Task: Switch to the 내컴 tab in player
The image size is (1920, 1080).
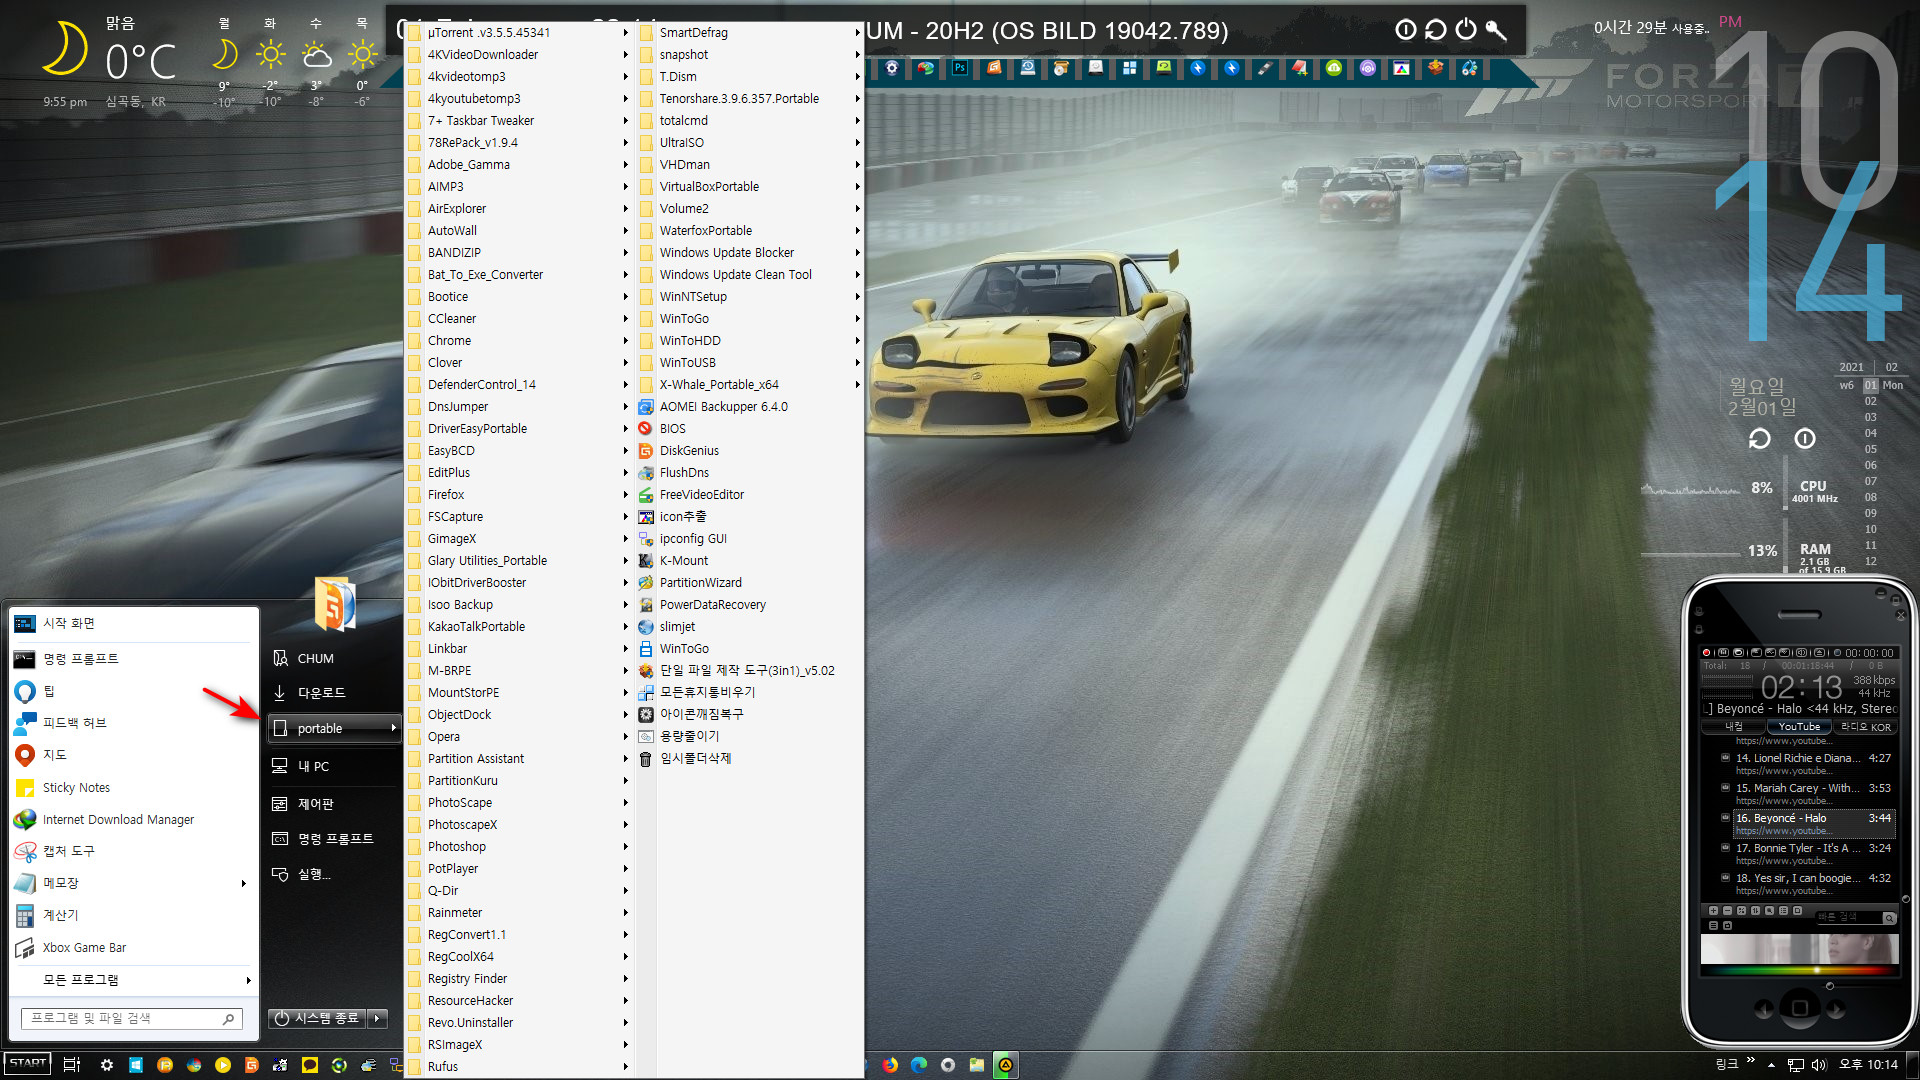Action: [1734, 727]
